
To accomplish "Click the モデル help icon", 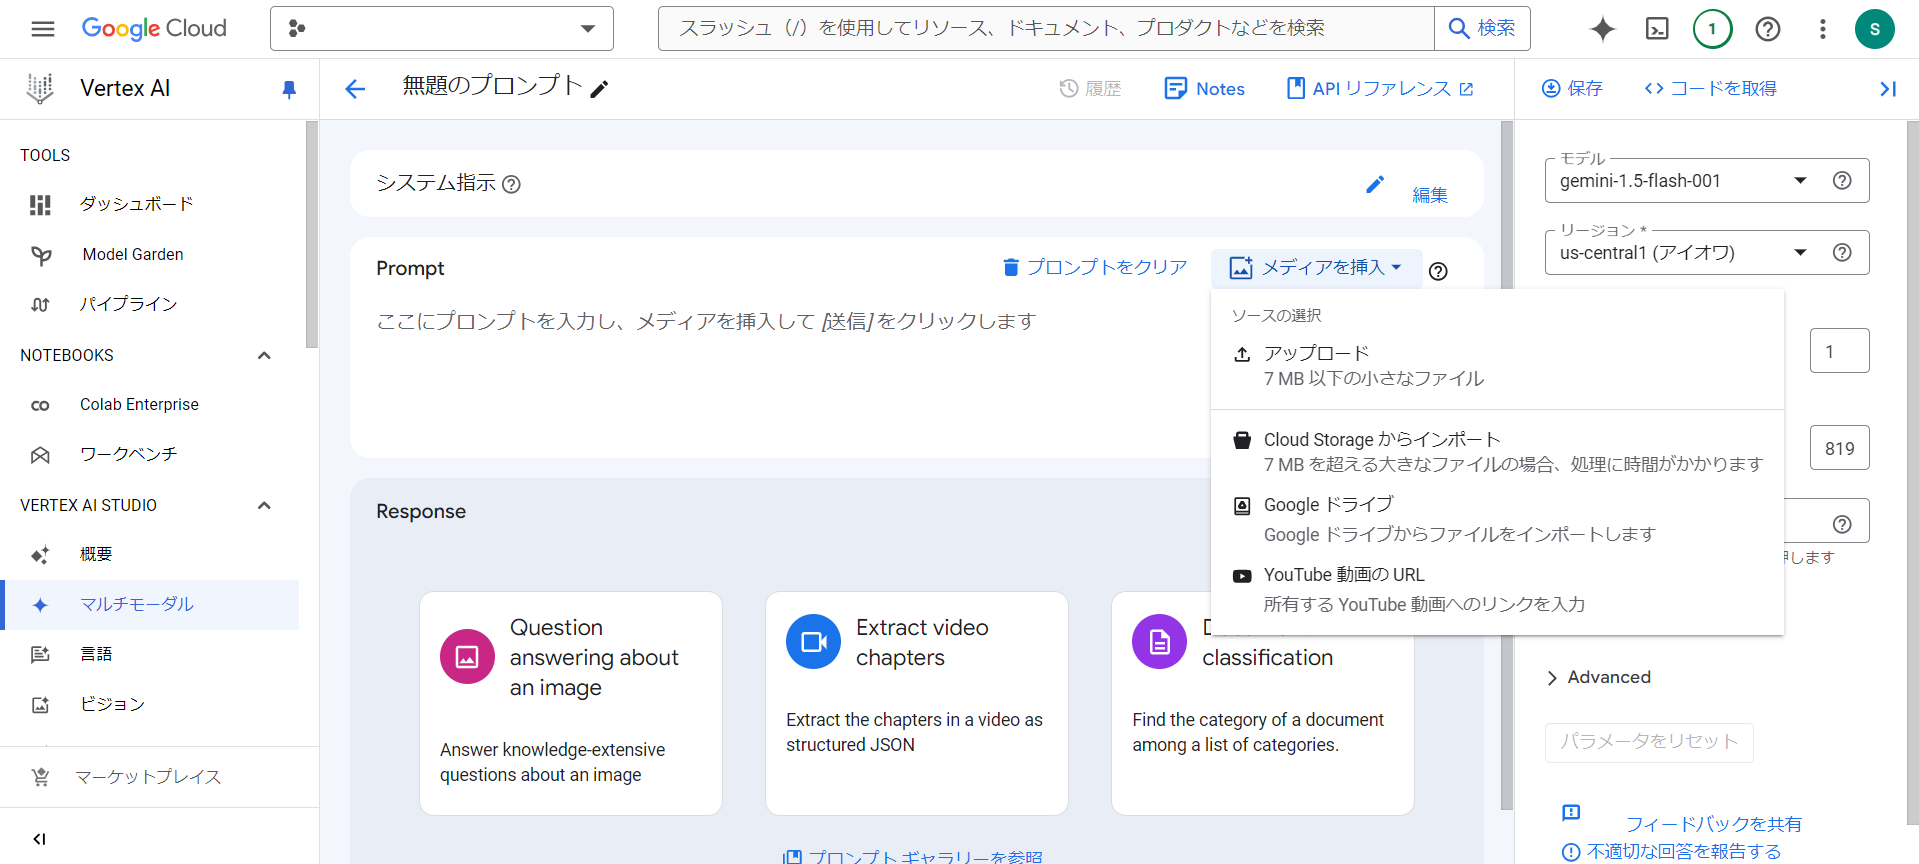I will [x=1842, y=181].
